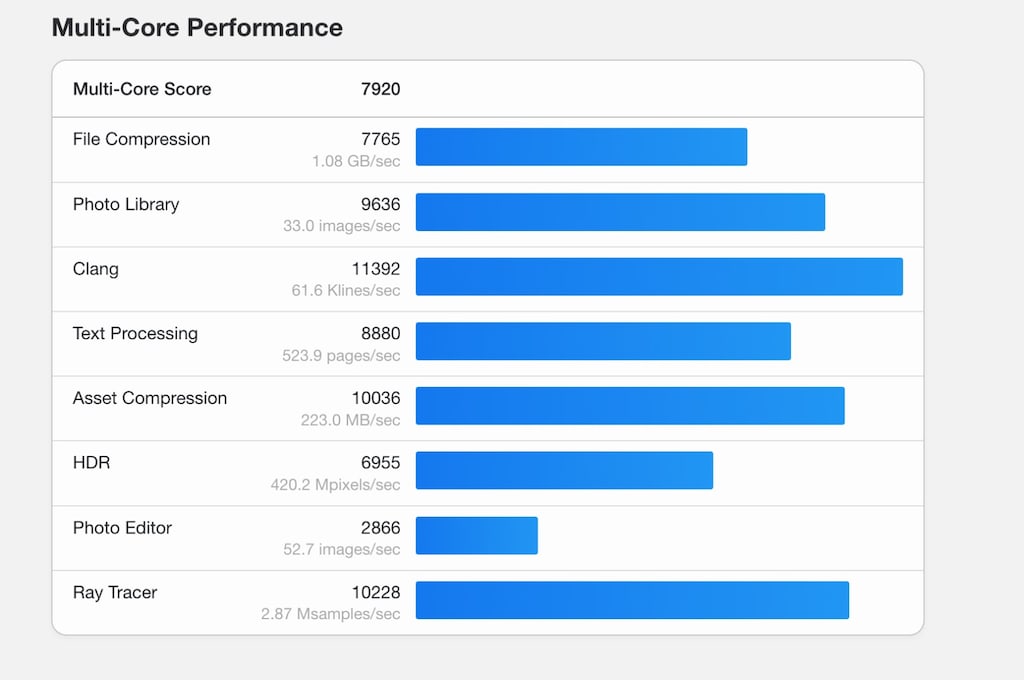Select the Ray Tracer label
Image resolution: width=1024 pixels, height=680 pixels.
[x=115, y=592]
